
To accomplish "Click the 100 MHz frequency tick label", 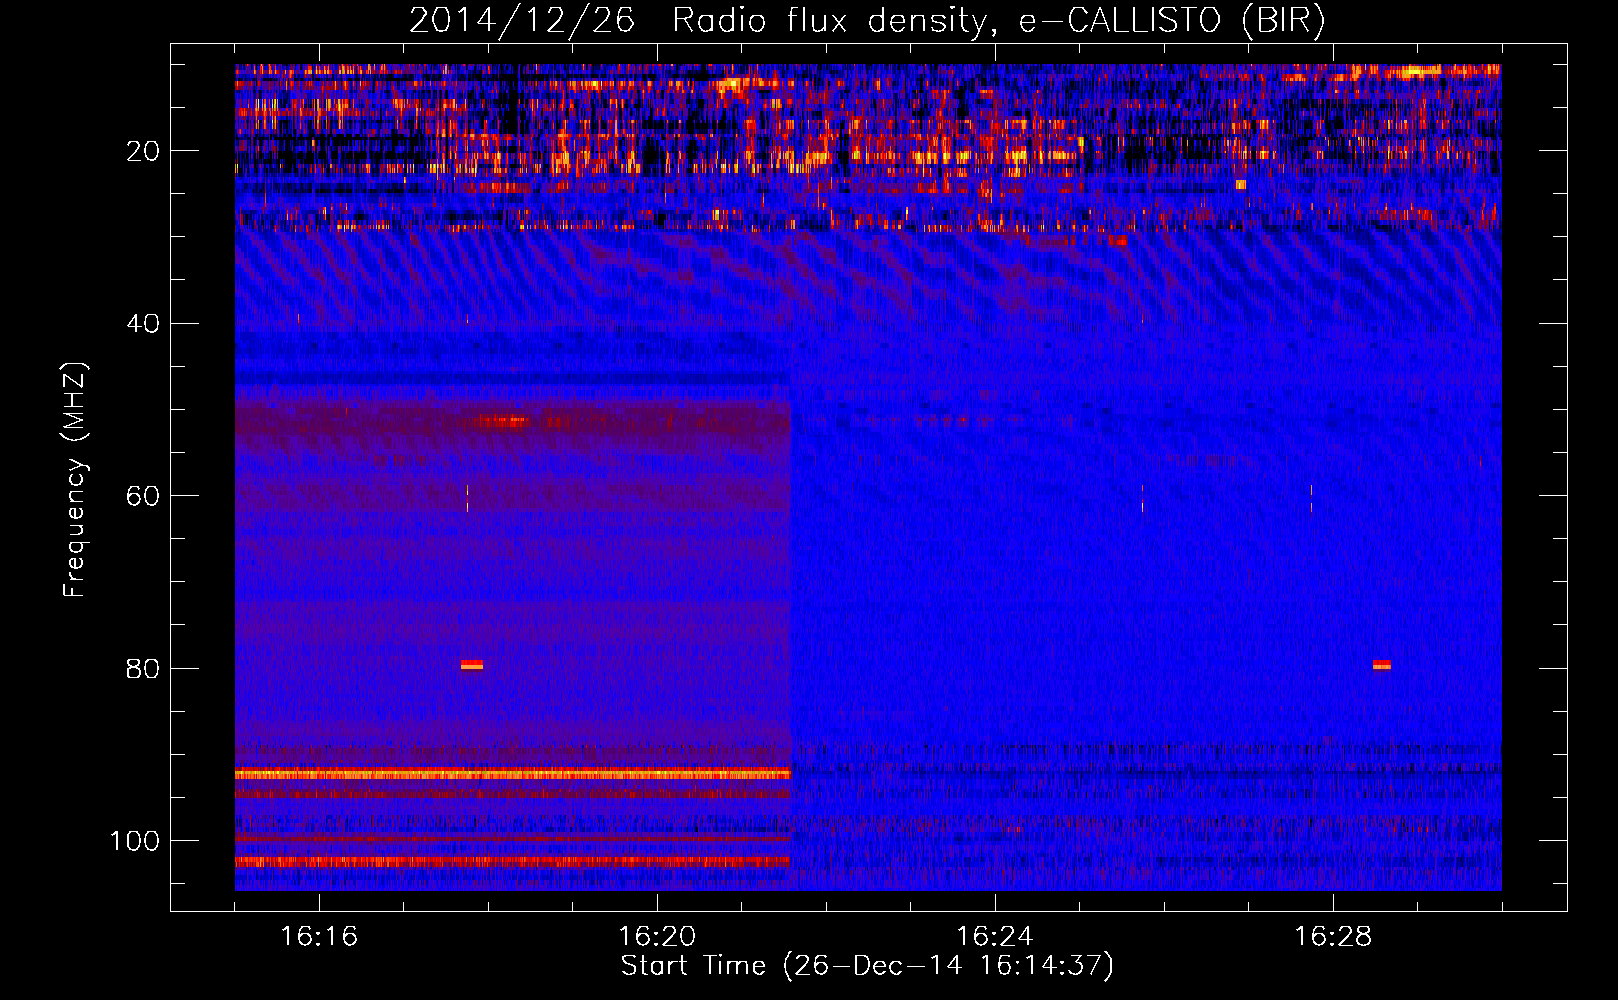I will pyautogui.click(x=135, y=841).
